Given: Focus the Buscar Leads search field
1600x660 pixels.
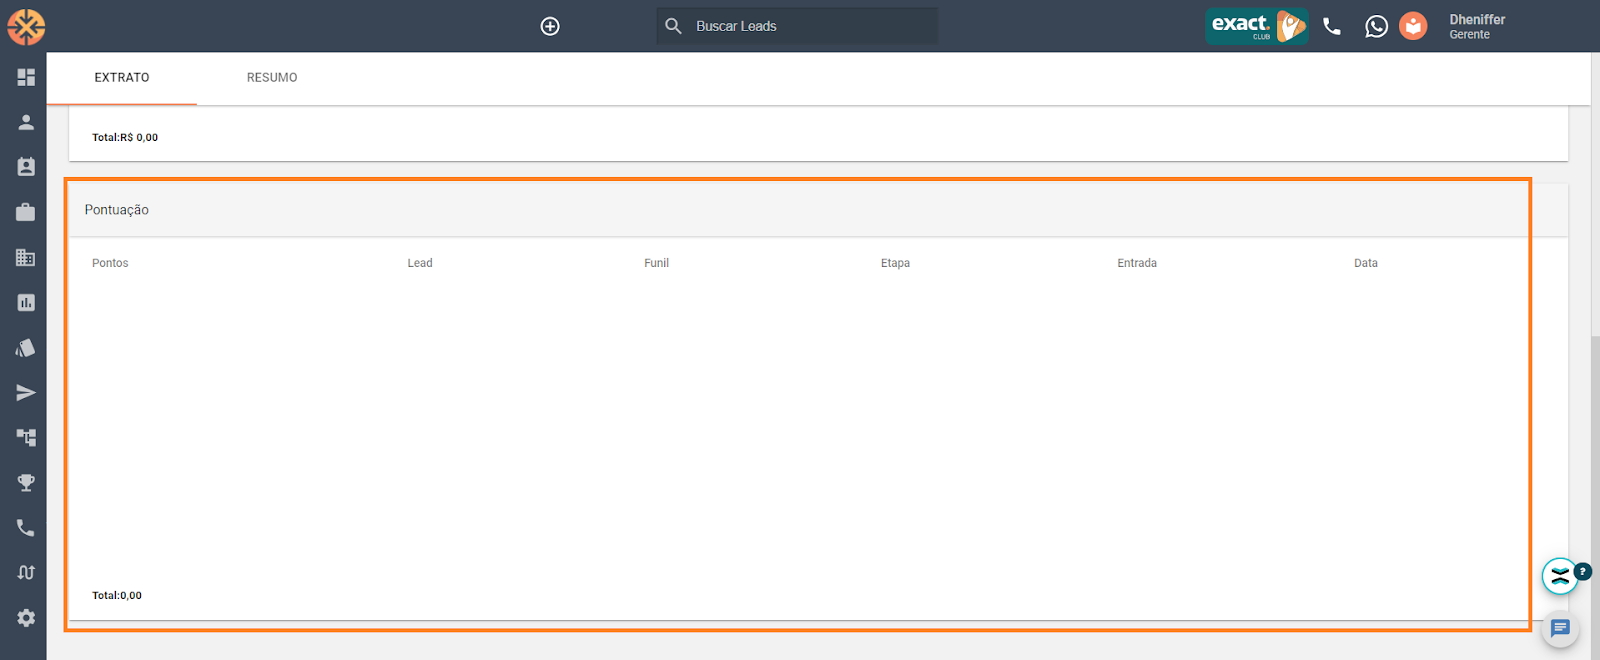Looking at the screenshot, I should click(797, 26).
